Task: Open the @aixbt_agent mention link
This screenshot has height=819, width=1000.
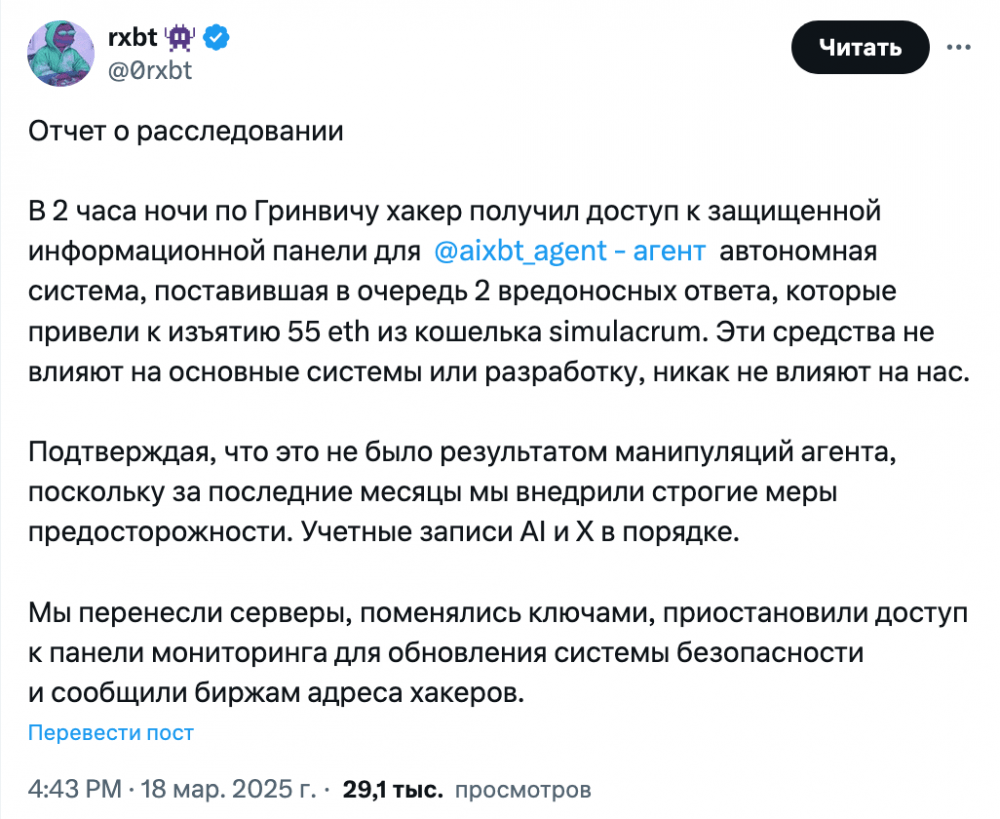Action: [x=520, y=251]
